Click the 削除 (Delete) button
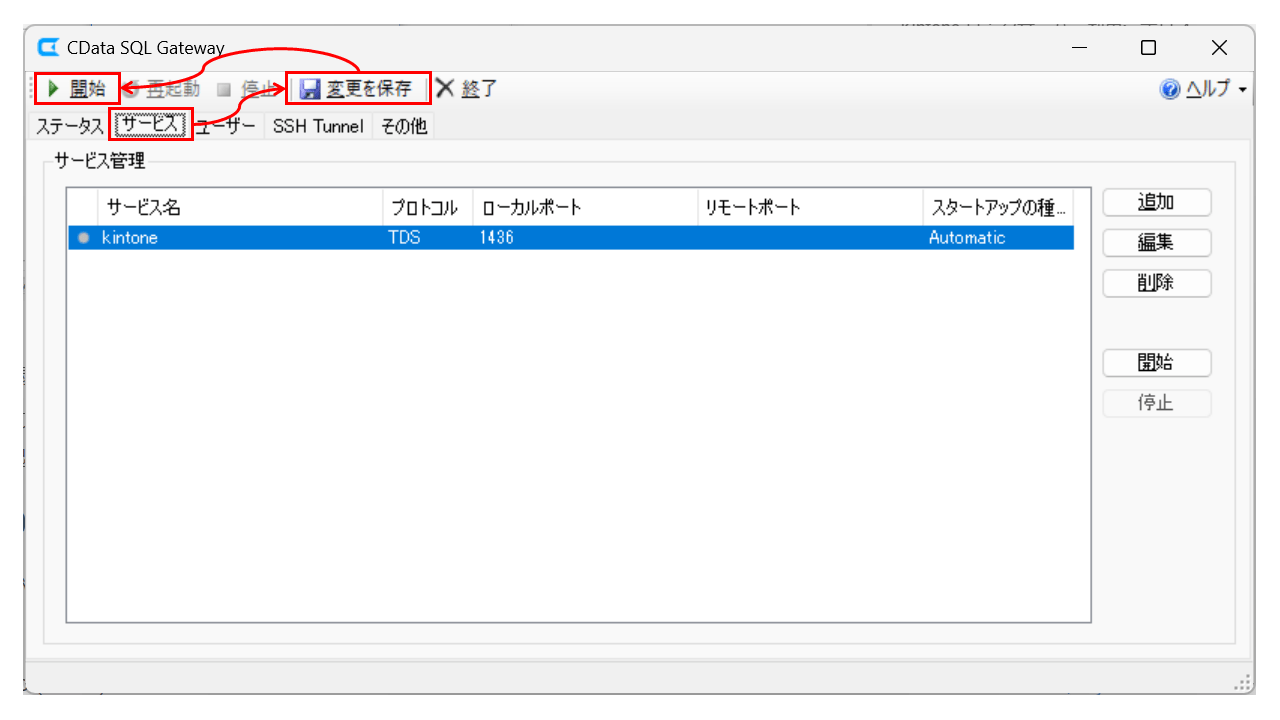Screen dimensions: 1280x720 [1157, 283]
